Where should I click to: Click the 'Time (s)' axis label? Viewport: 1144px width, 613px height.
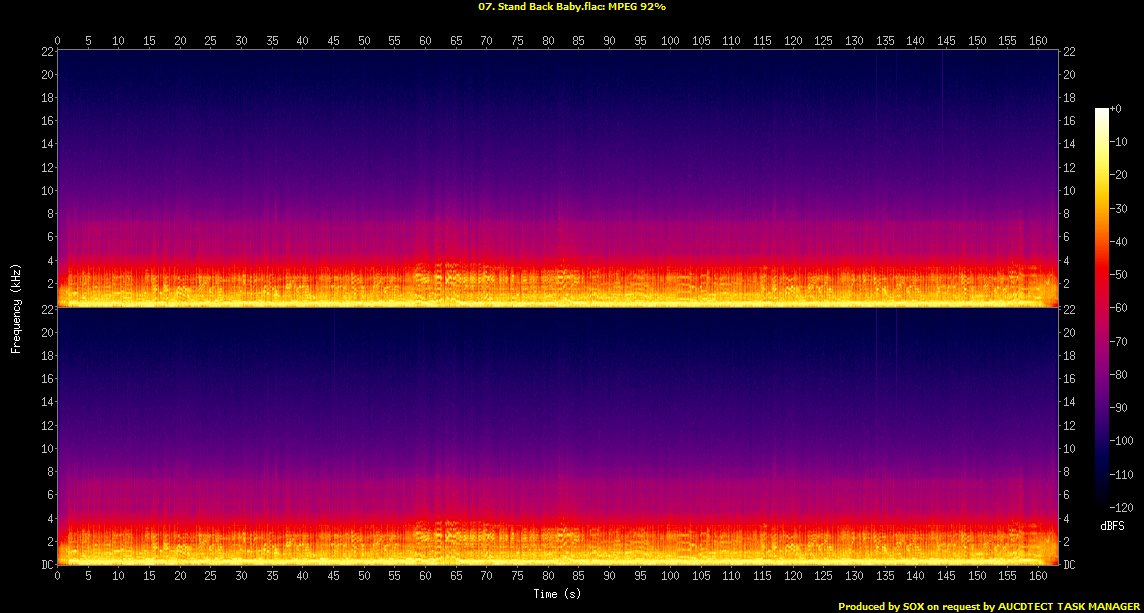[558, 594]
